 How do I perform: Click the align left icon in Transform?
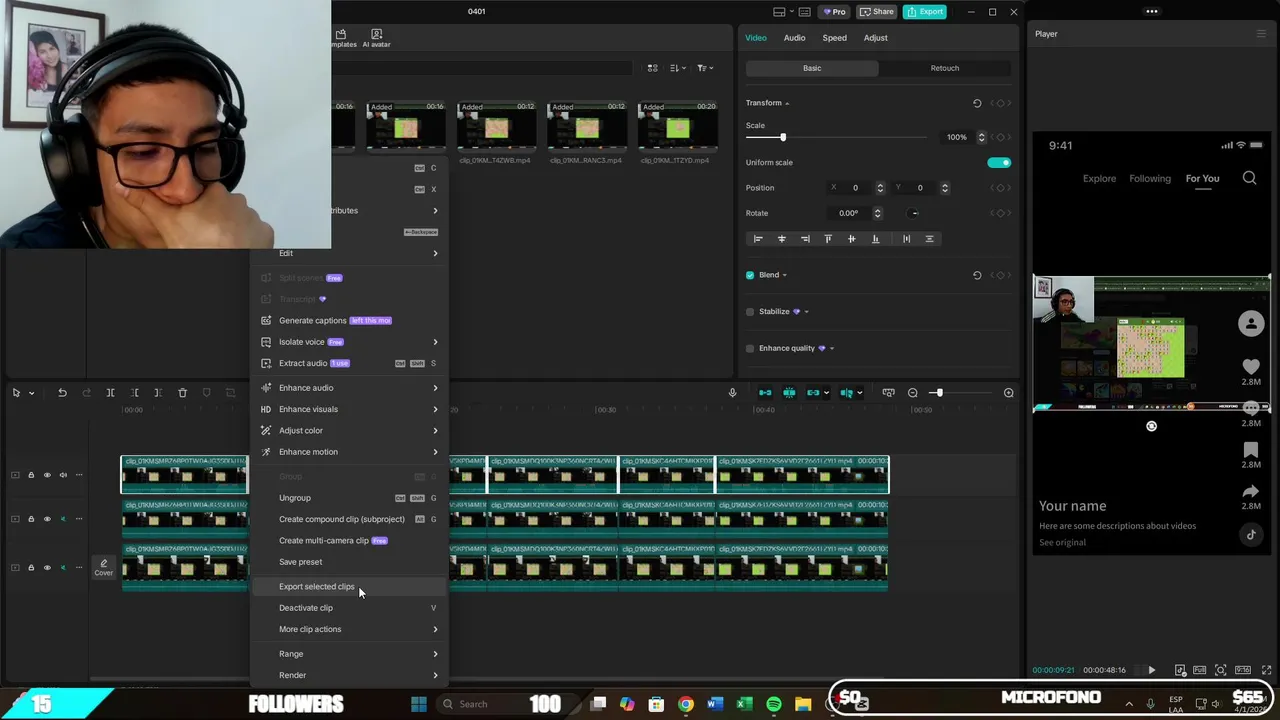[x=758, y=239]
